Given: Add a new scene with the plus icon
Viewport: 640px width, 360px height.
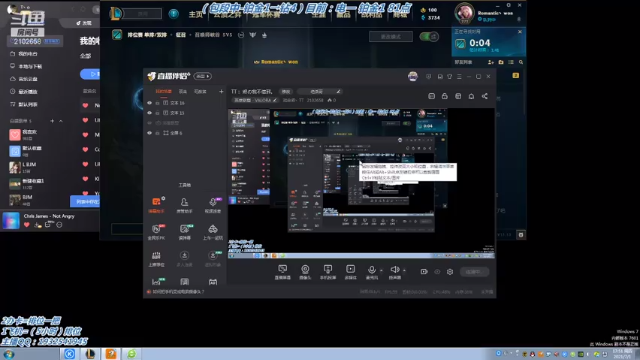Looking at the screenshot, I should pyautogui.click(x=221, y=91).
